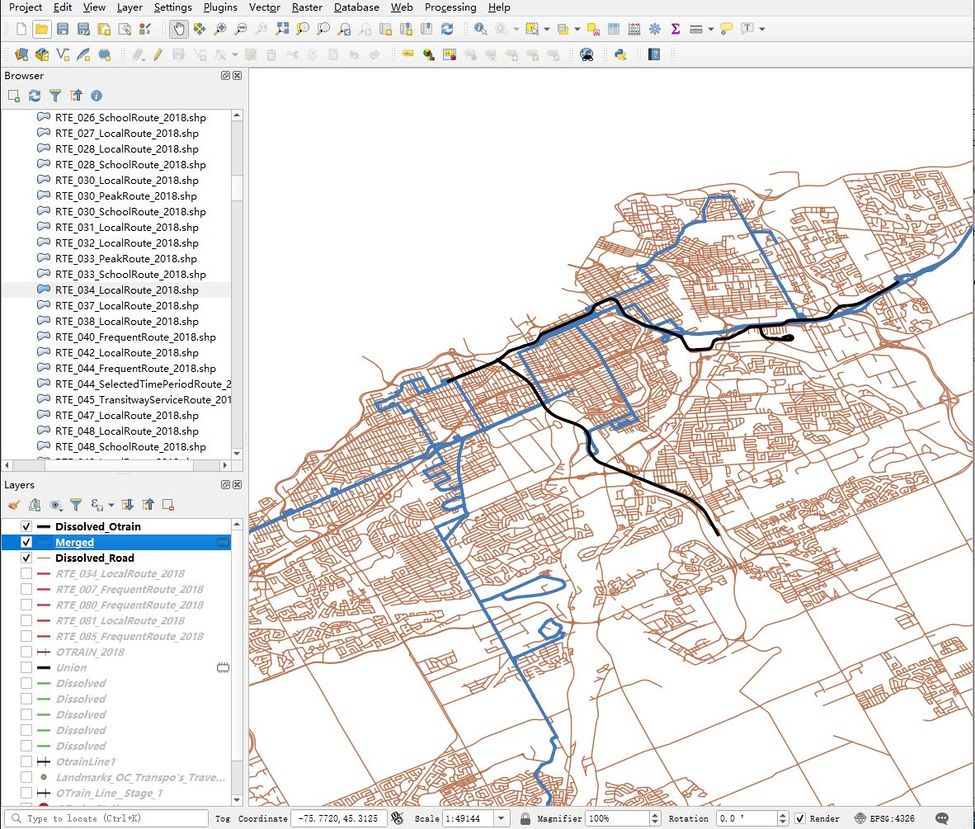
Task: Select the Pan Map tool
Action: click(x=180, y=29)
